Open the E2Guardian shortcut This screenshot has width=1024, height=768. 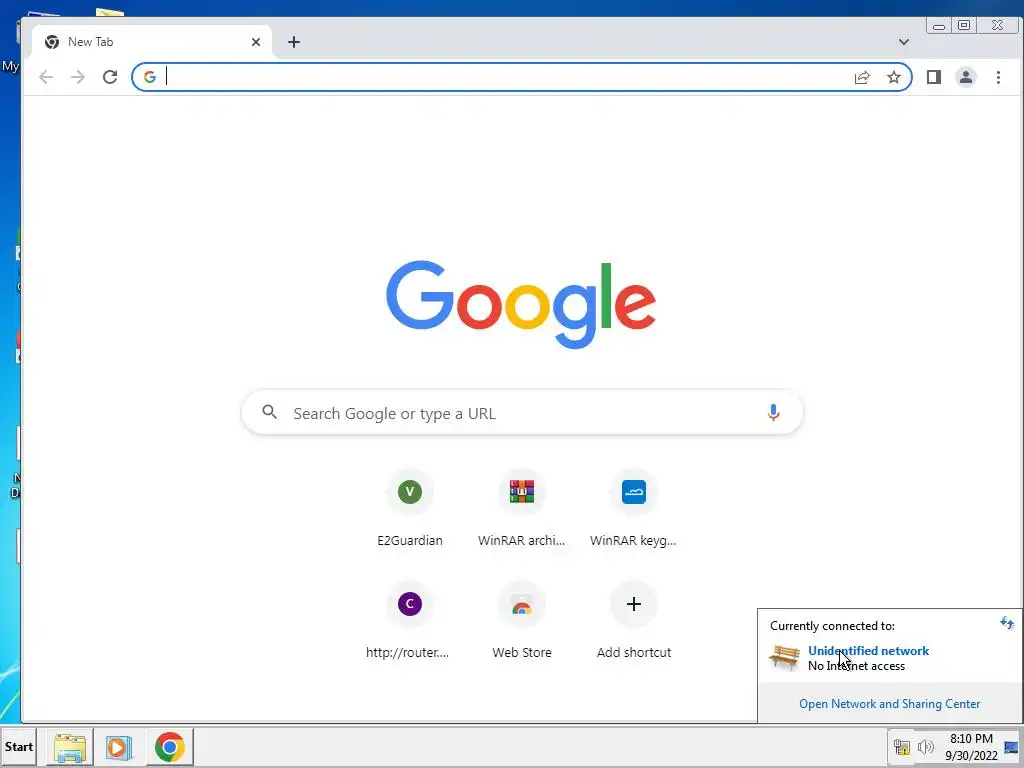[x=410, y=509]
